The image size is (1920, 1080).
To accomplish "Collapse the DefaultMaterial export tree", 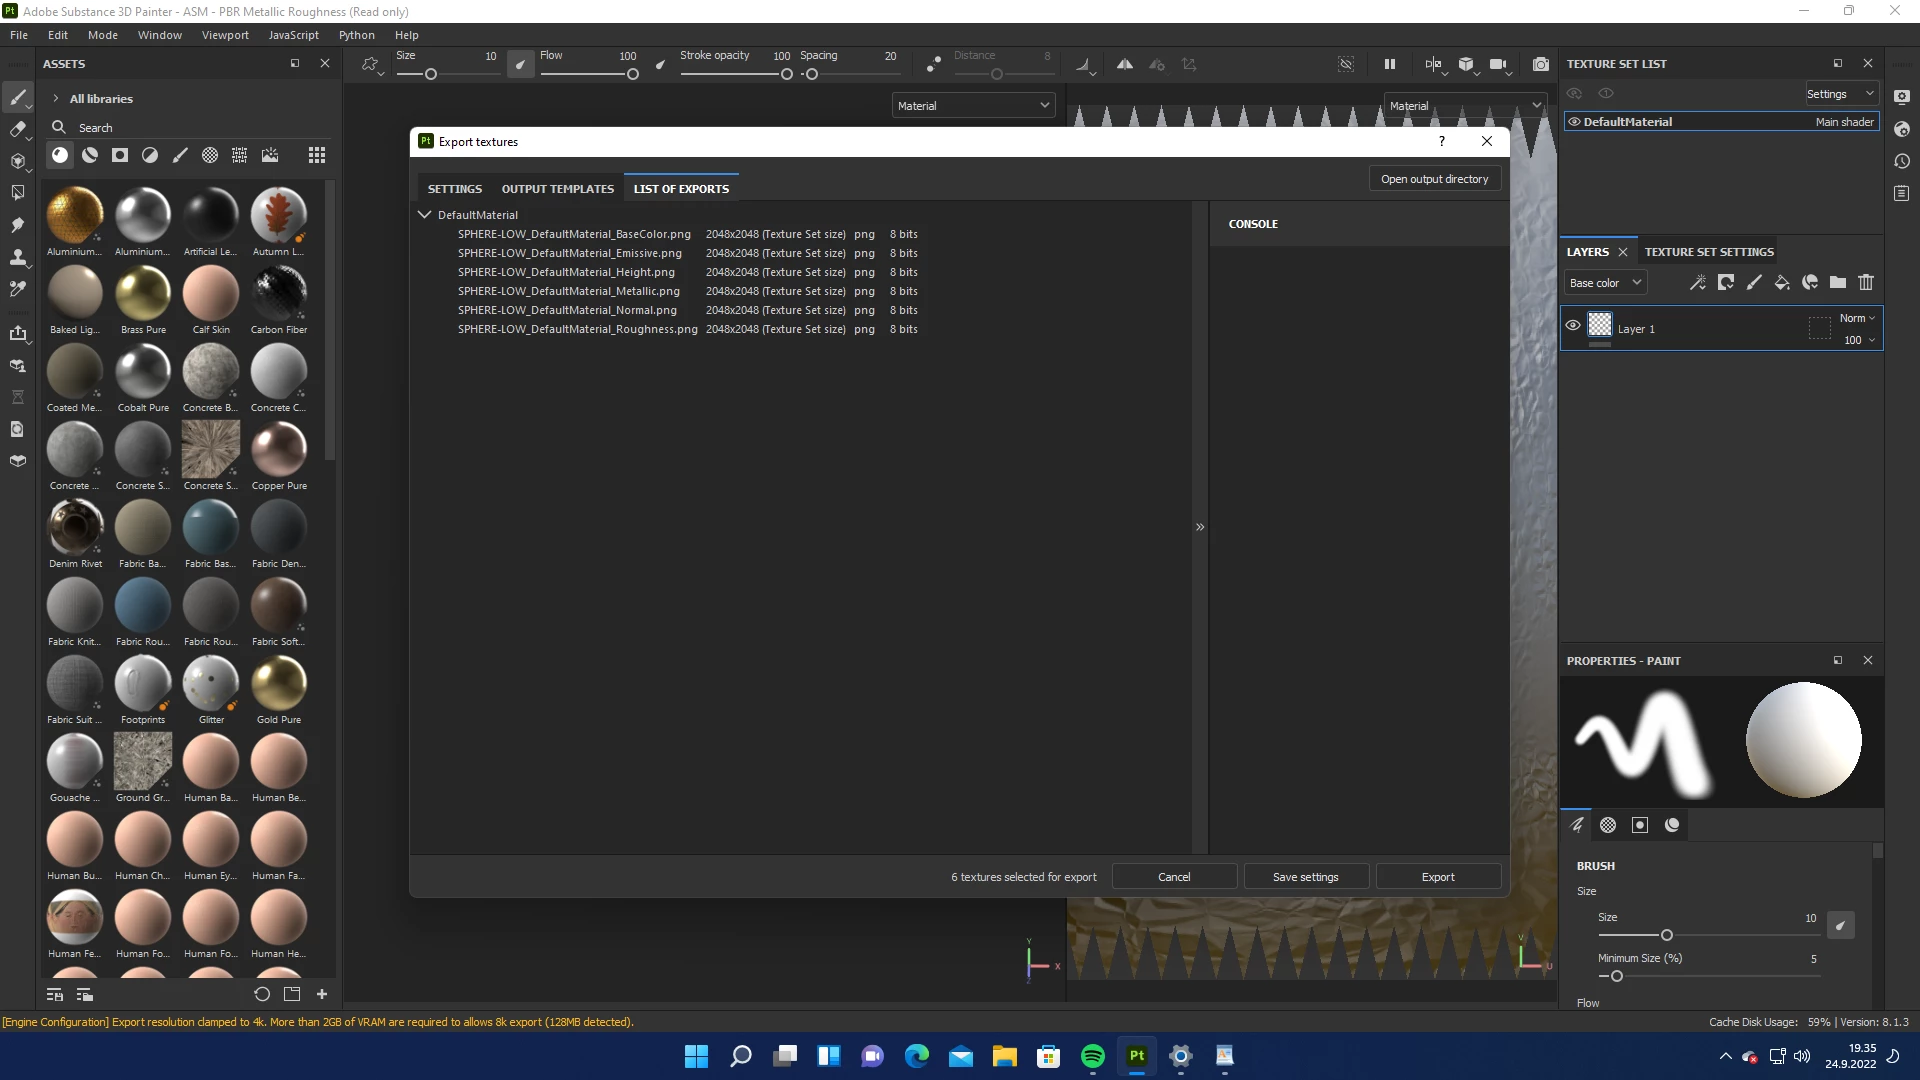I will 424,215.
